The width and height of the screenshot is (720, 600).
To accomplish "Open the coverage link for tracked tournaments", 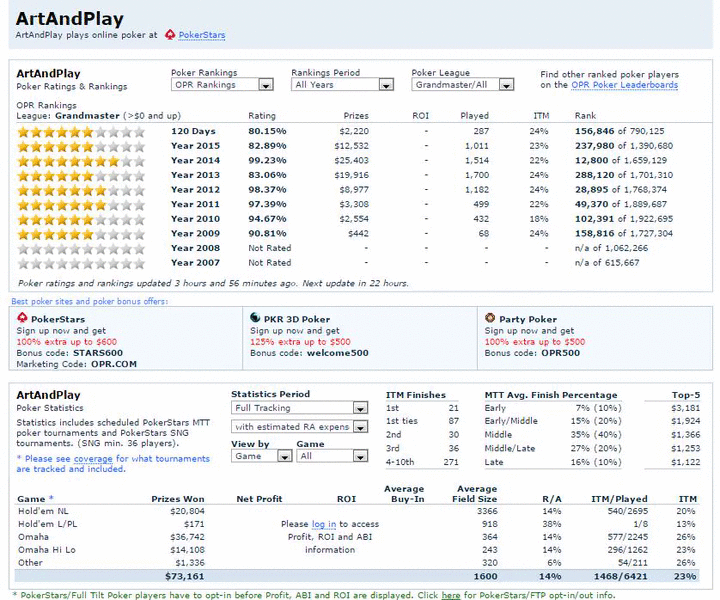I will (93, 459).
